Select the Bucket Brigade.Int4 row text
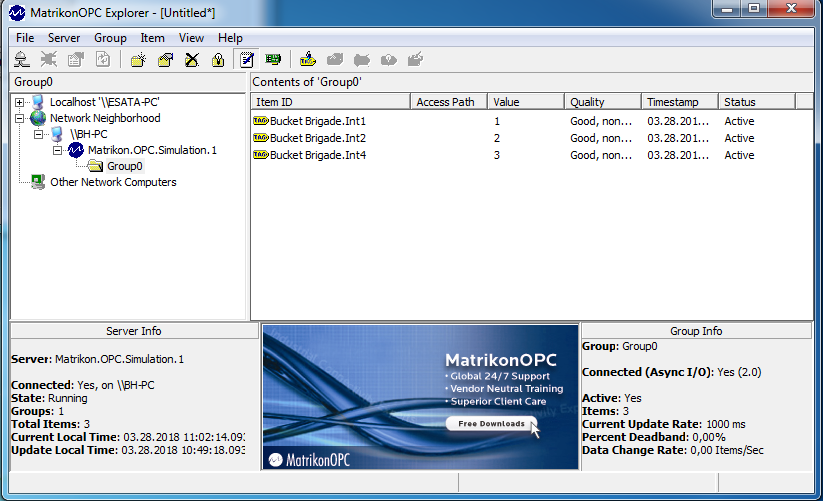823x501 pixels. pyautogui.click(x=318, y=155)
